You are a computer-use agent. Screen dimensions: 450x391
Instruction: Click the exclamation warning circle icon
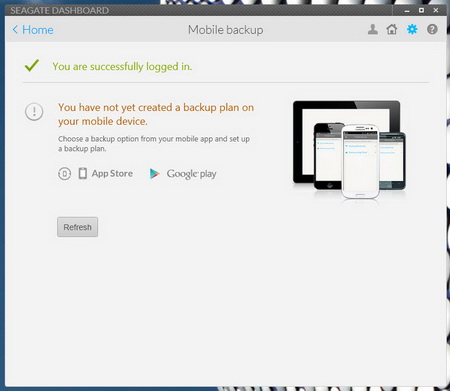tap(34, 112)
